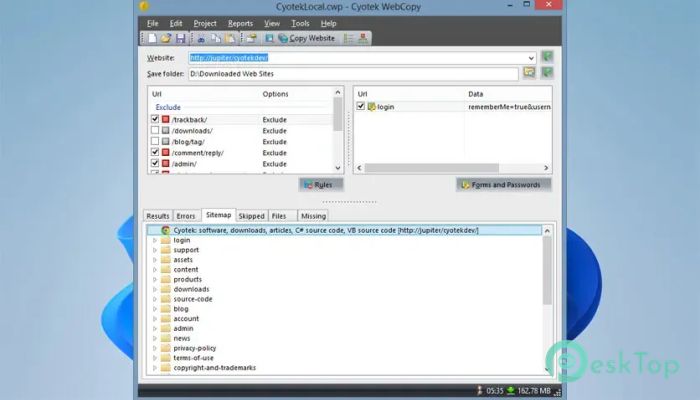Click the login form icon in Url list

pyautogui.click(x=371, y=107)
